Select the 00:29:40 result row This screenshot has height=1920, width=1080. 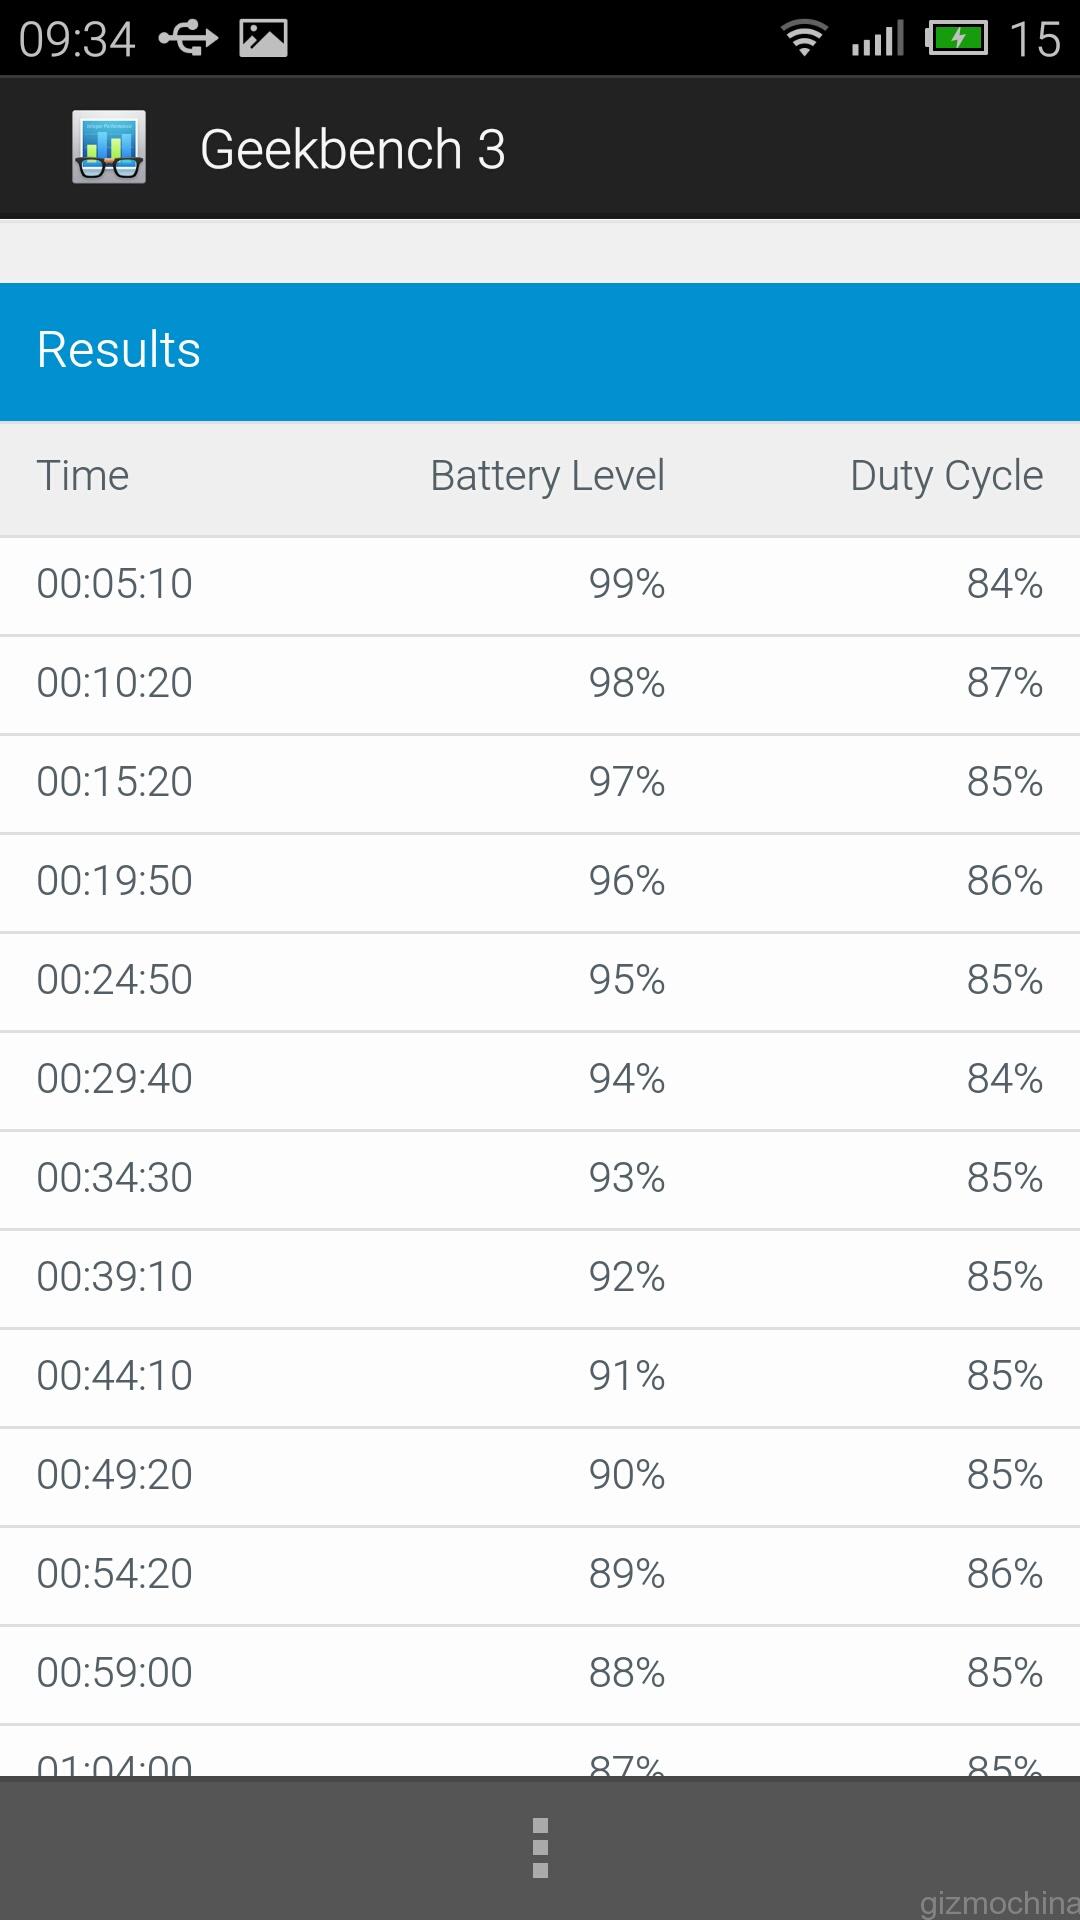540,1081
